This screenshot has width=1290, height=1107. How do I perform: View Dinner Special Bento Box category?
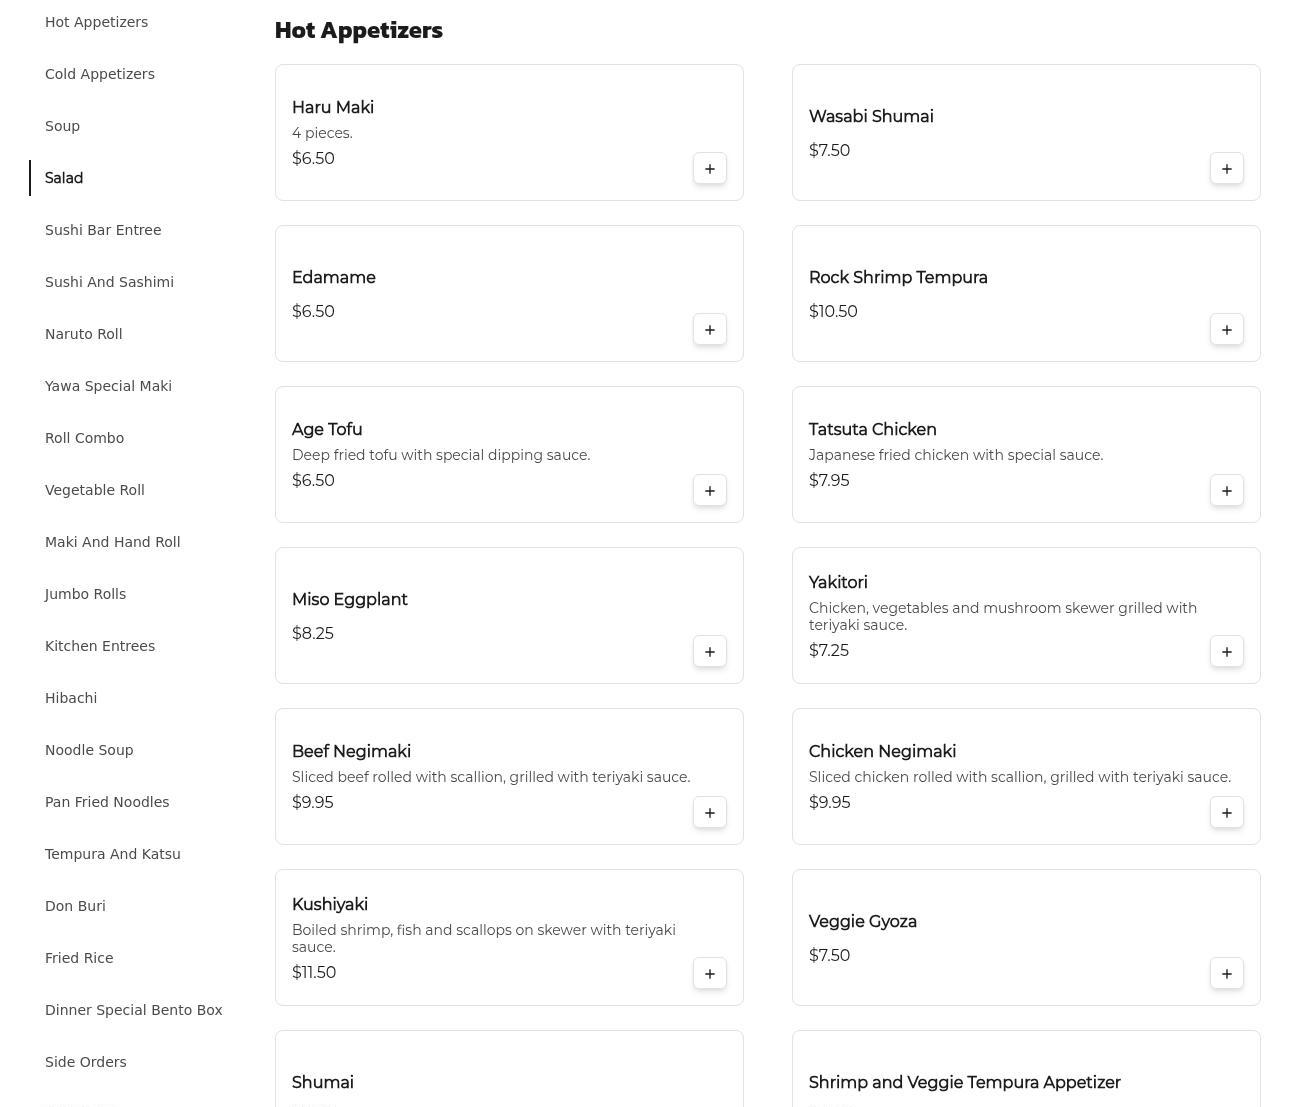click(x=134, y=1010)
